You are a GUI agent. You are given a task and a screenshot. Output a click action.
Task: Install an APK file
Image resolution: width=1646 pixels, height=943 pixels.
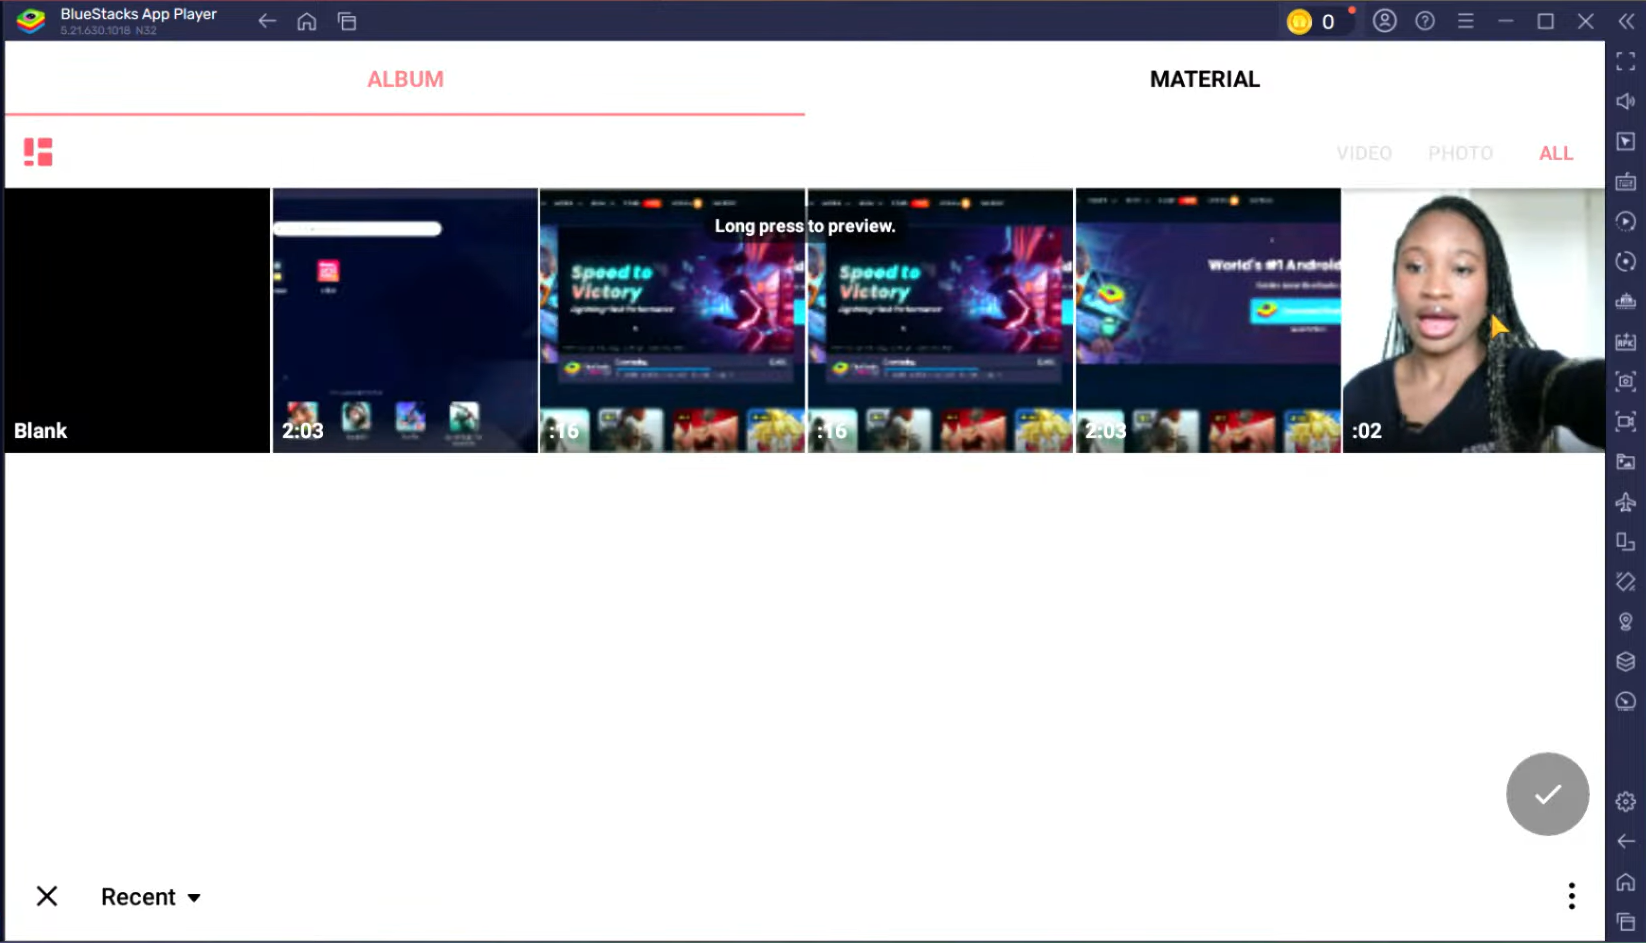point(1626,342)
